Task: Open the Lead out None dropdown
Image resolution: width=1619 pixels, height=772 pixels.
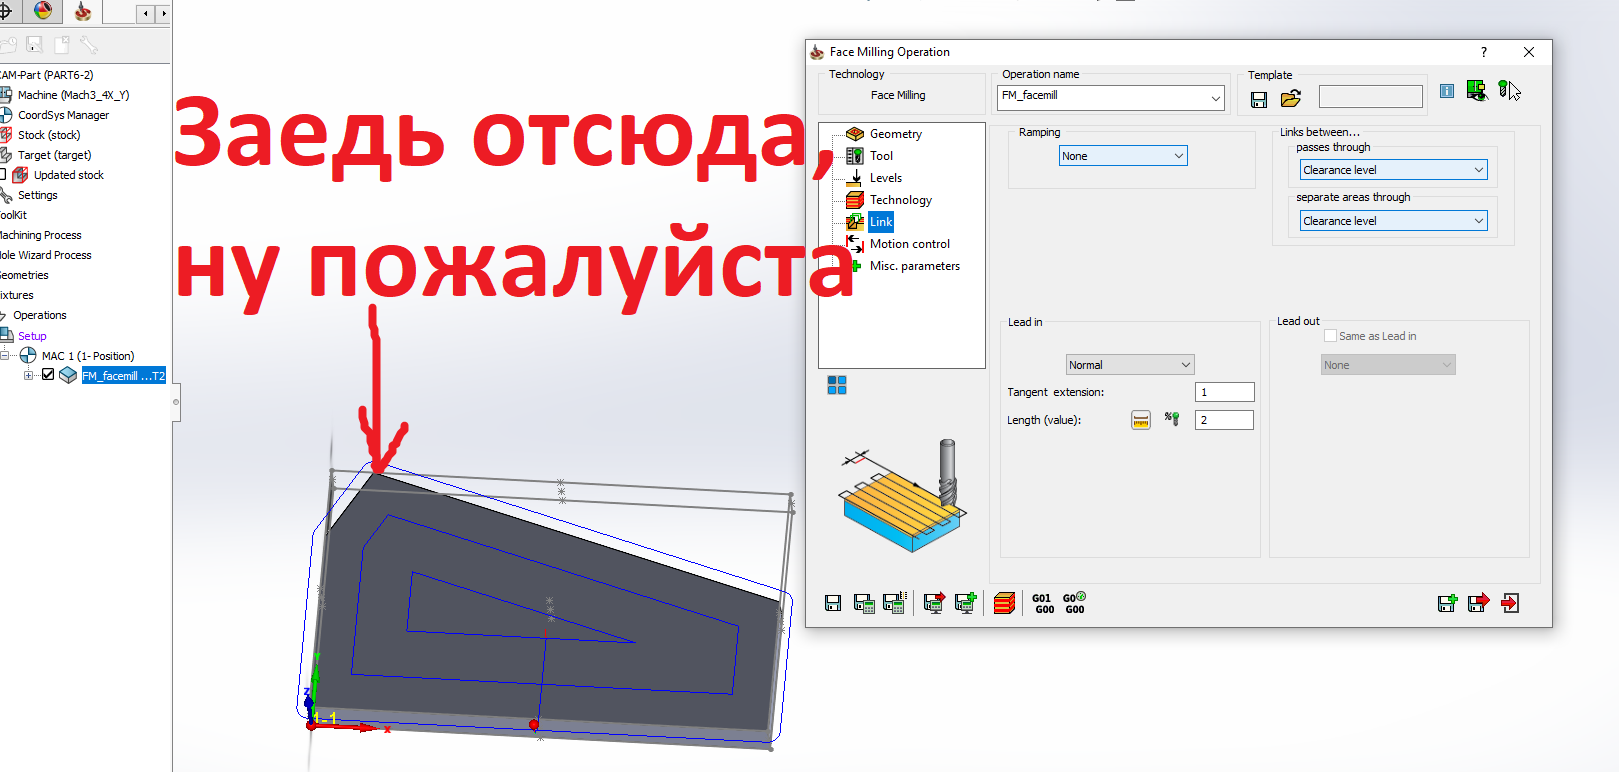Action: point(1388,365)
